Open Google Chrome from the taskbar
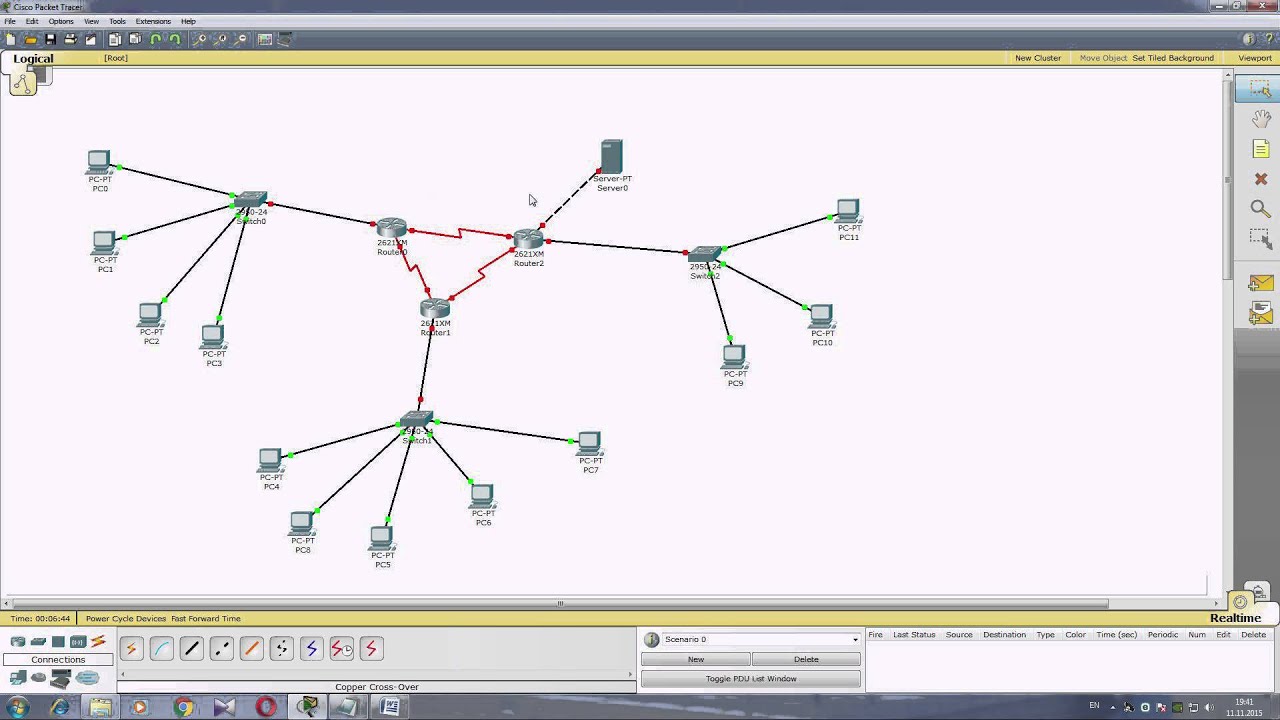Screen dimensions: 1280x720 (182, 707)
